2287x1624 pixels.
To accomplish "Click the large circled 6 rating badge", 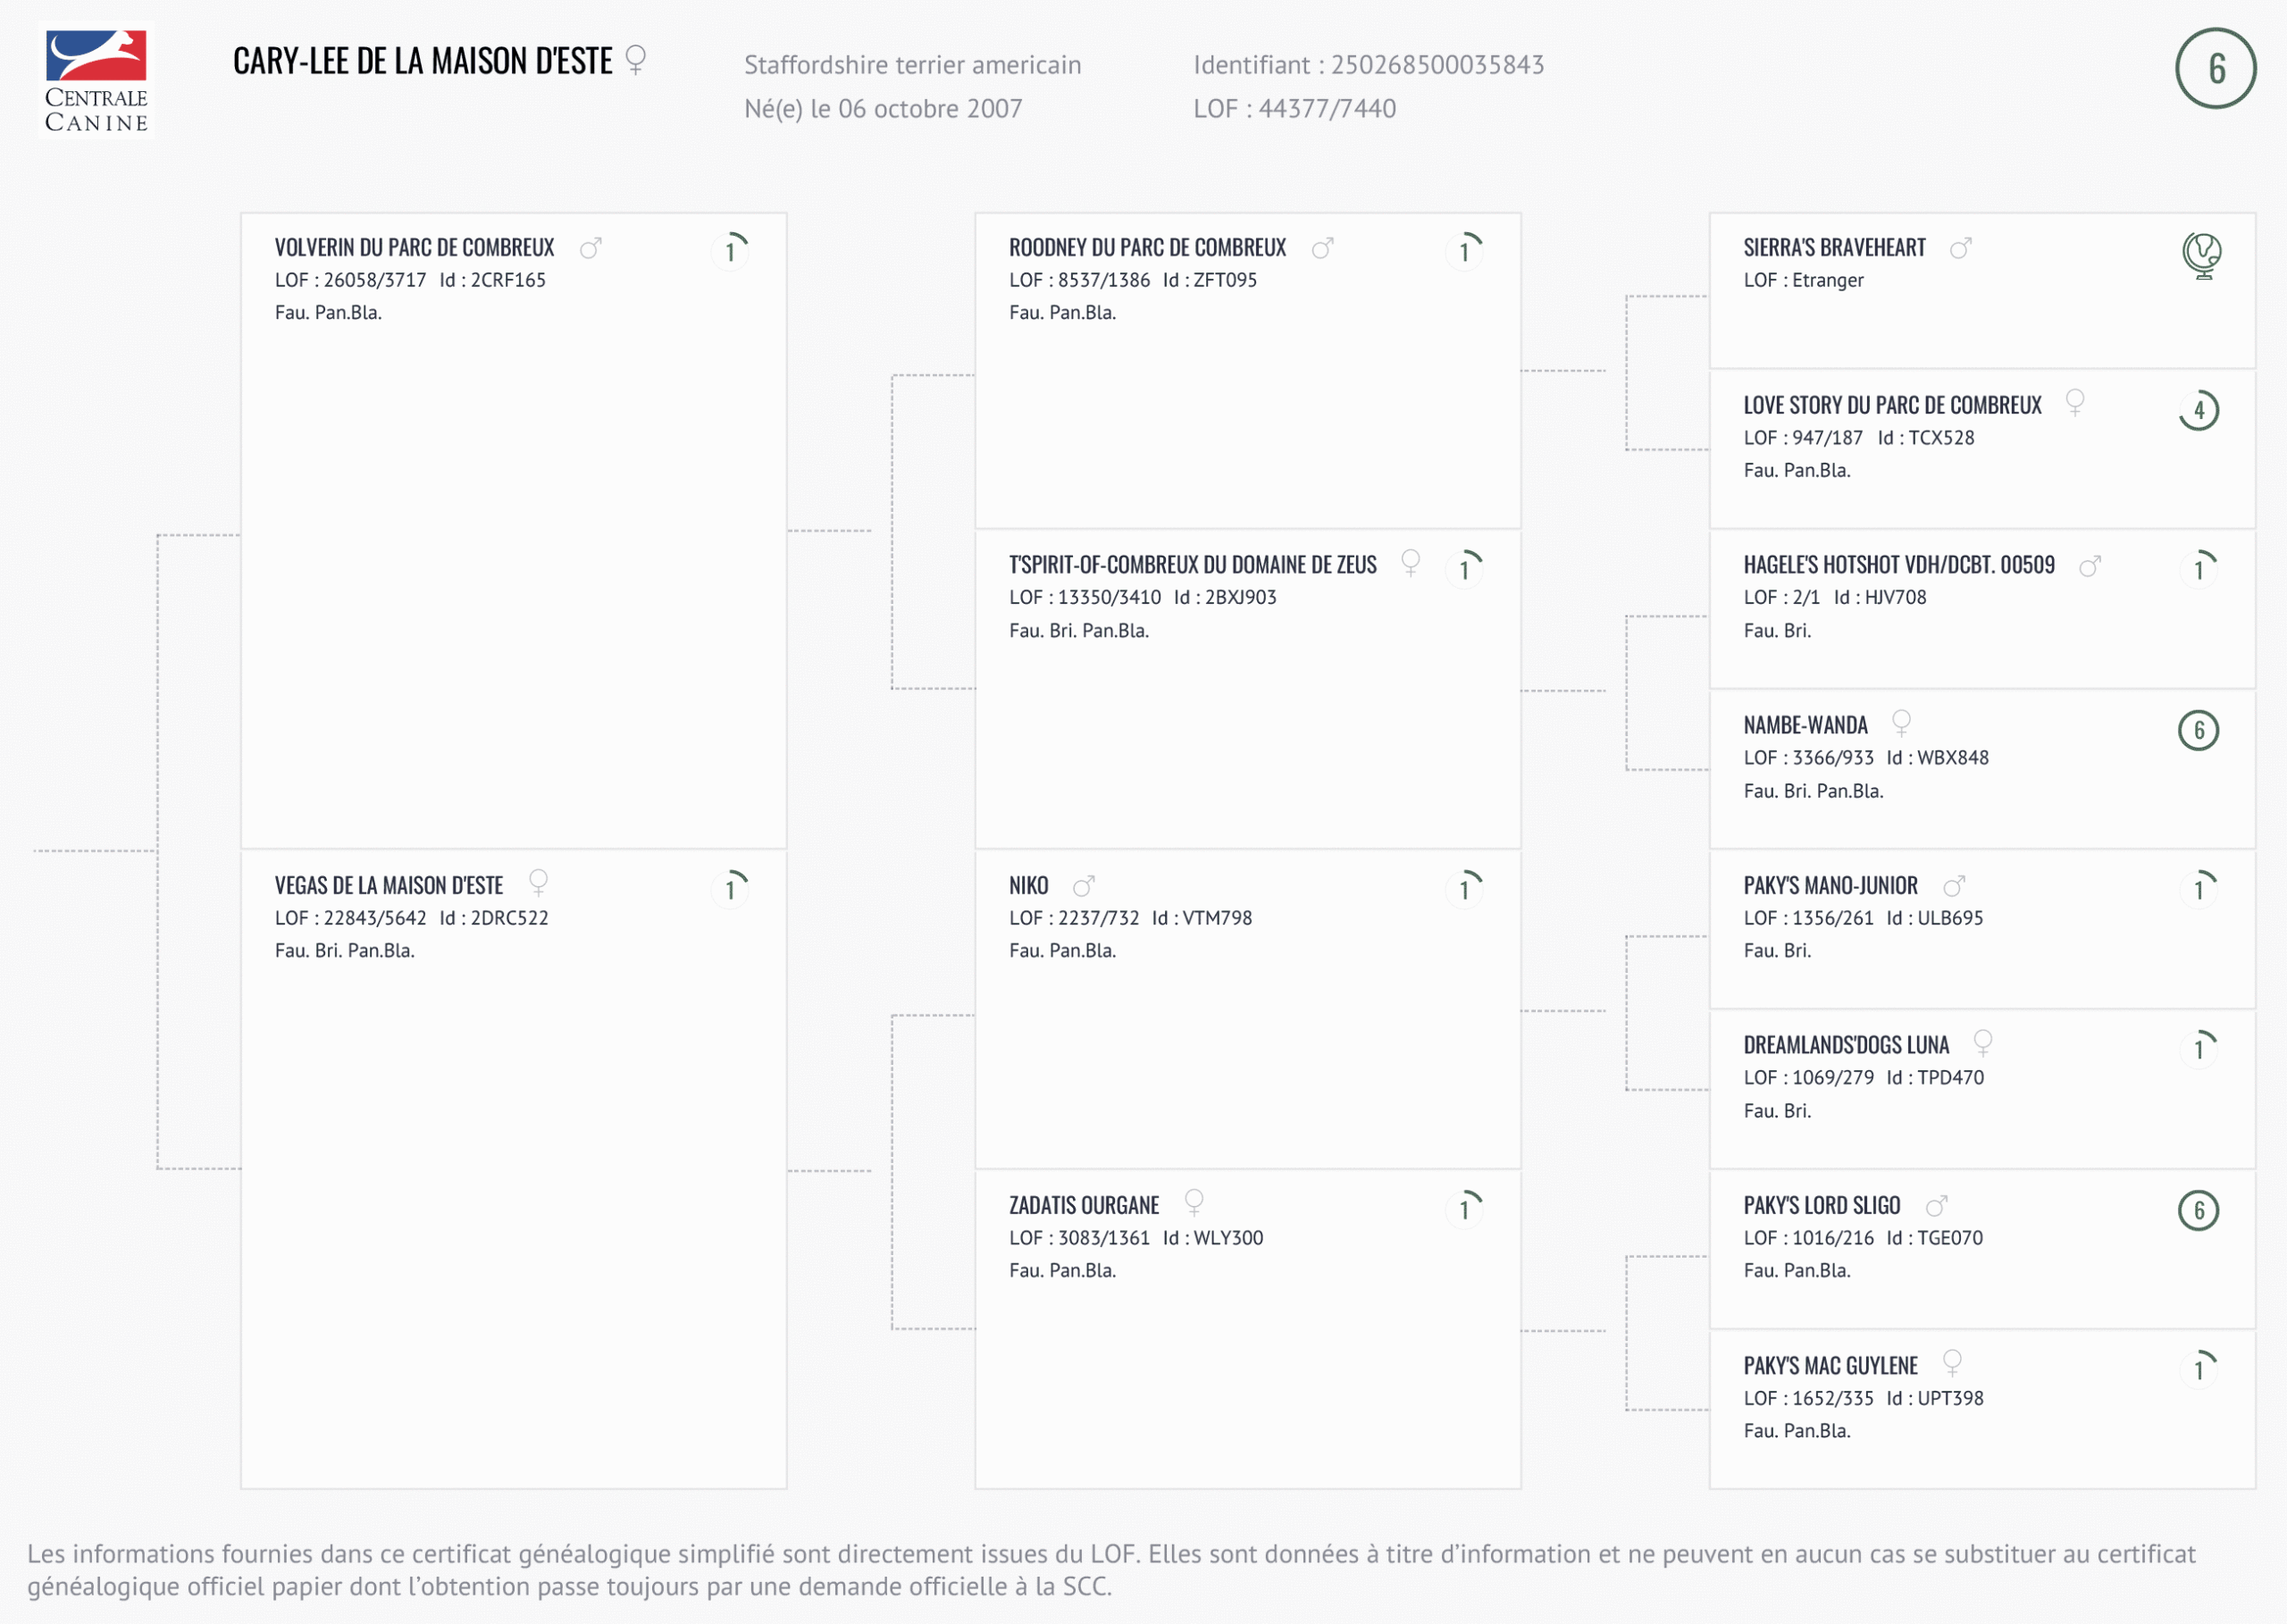I will [2215, 68].
